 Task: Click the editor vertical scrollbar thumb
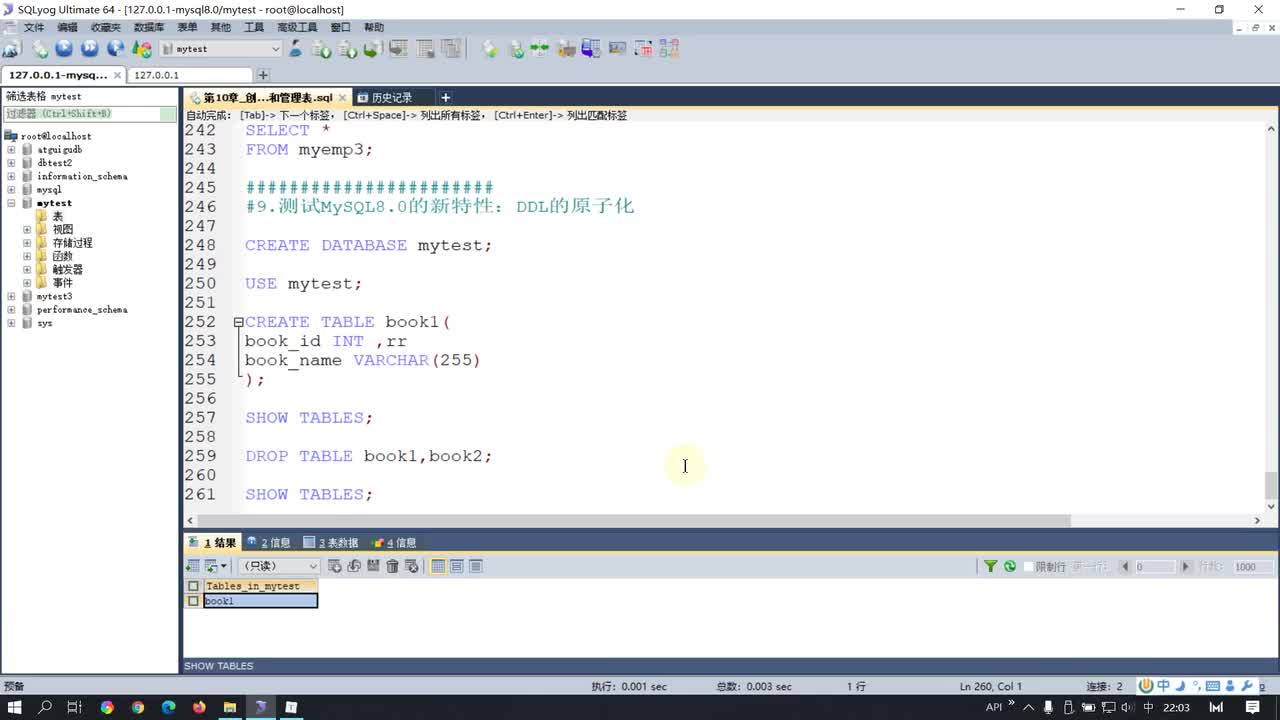point(1271,485)
